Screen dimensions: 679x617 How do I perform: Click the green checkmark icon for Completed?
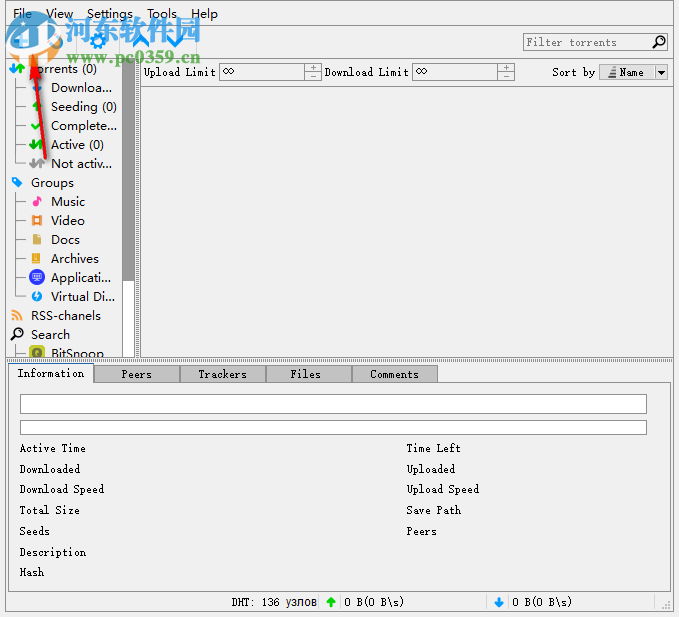[x=36, y=126]
